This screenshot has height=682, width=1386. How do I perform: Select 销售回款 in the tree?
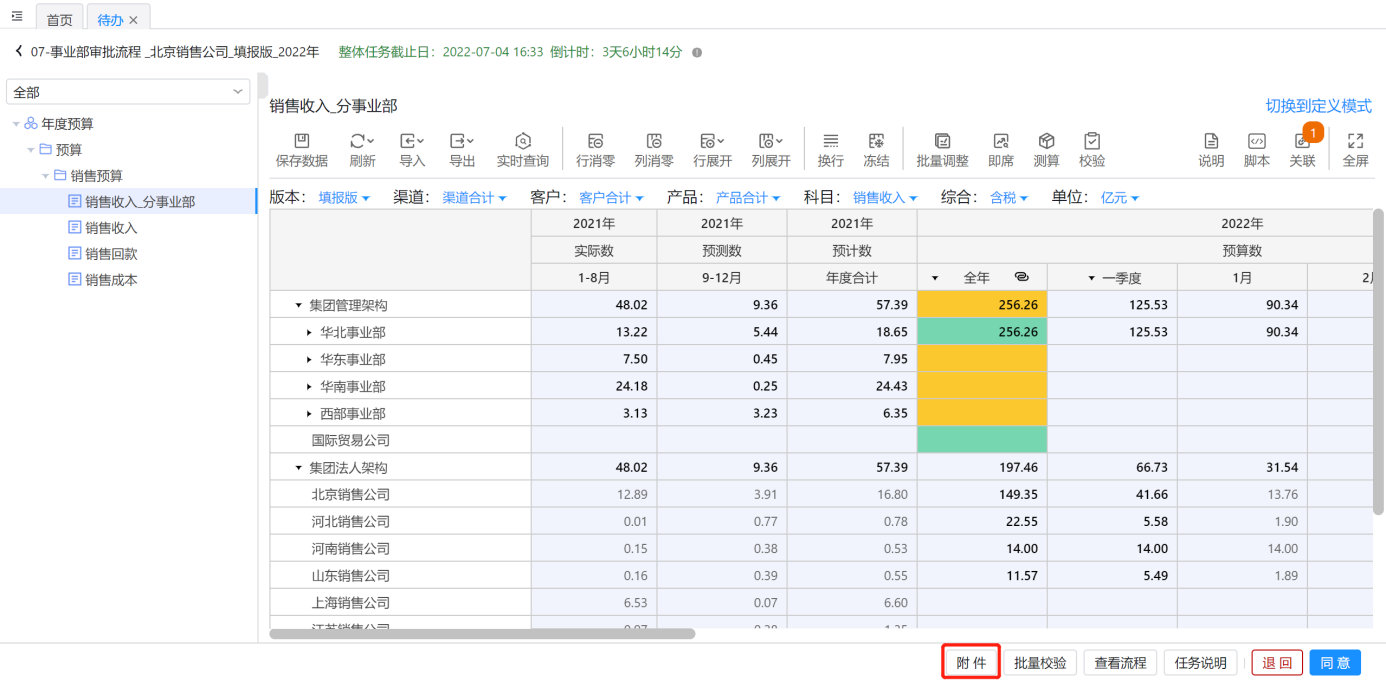click(111, 254)
